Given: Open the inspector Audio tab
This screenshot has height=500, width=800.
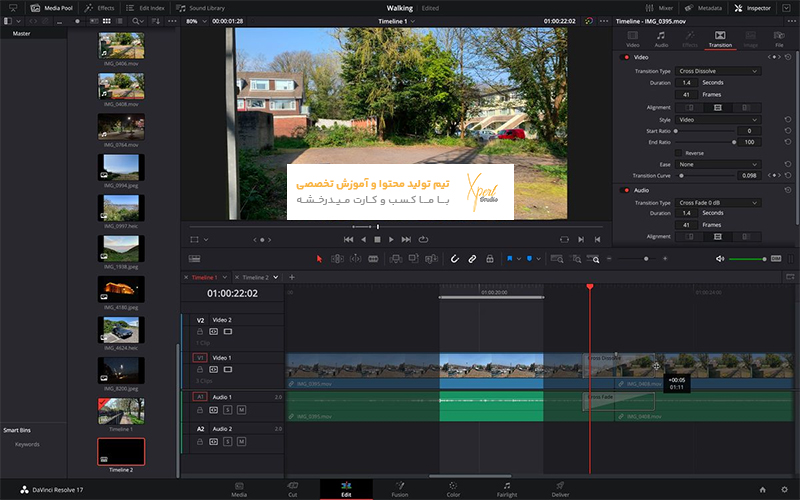Looking at the screenshot, I should coord(661,39).
